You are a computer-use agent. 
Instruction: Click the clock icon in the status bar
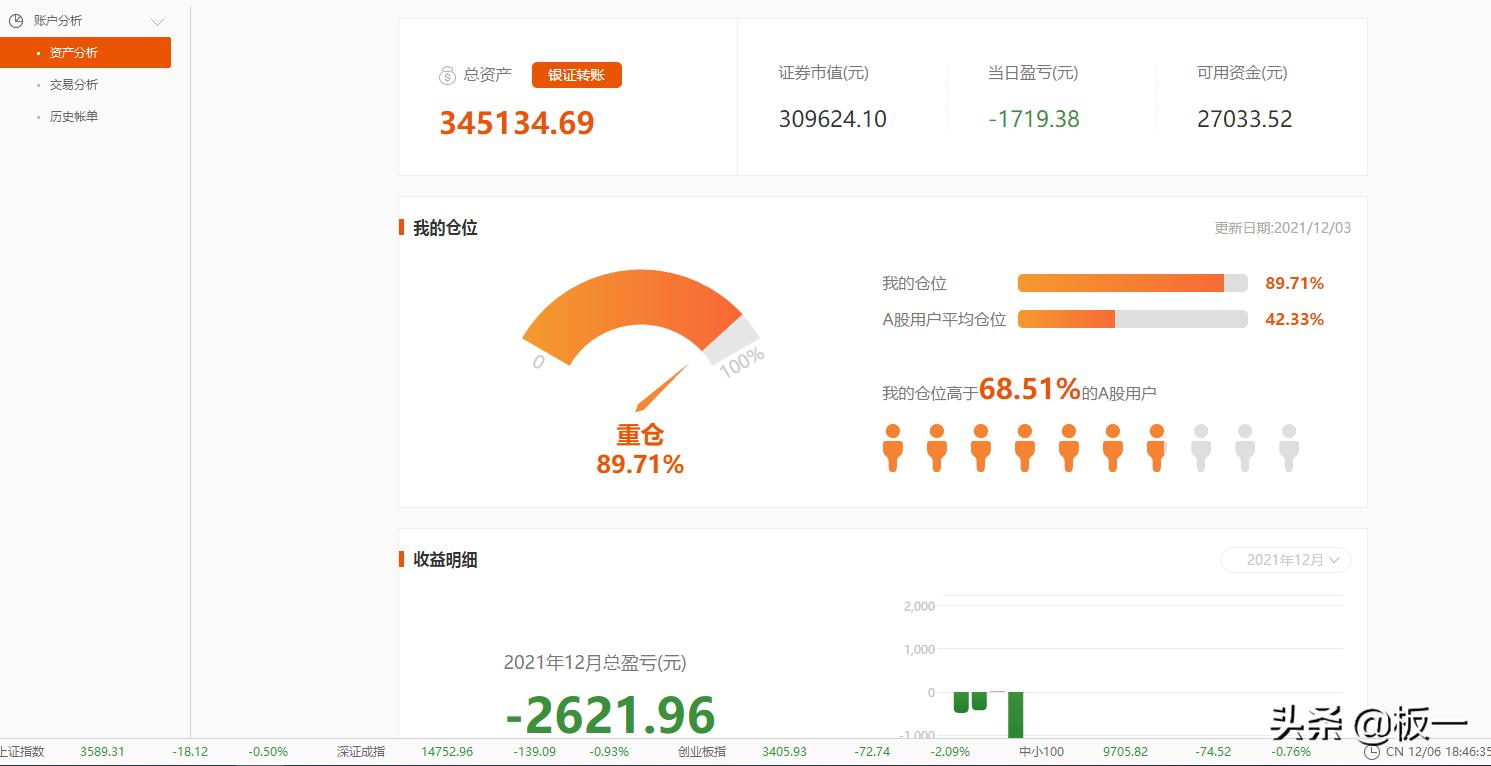(x=1371, y=751)
